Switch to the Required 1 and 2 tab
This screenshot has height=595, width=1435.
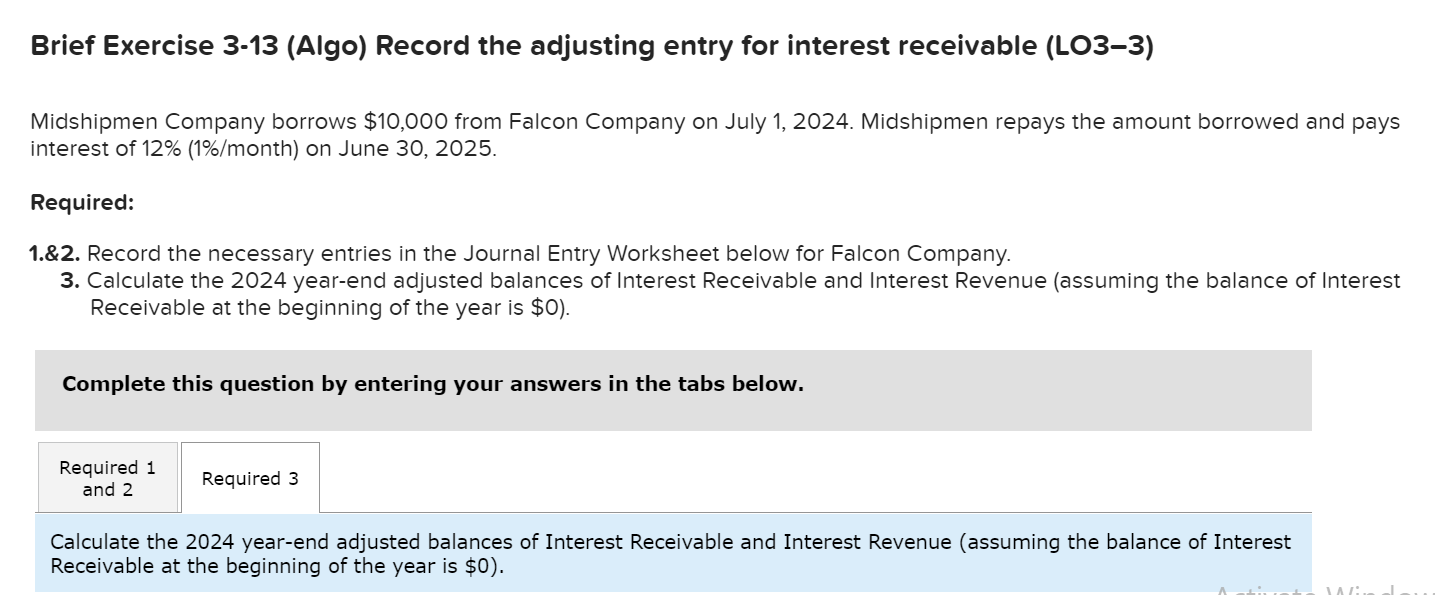click(x=106, y=477)
